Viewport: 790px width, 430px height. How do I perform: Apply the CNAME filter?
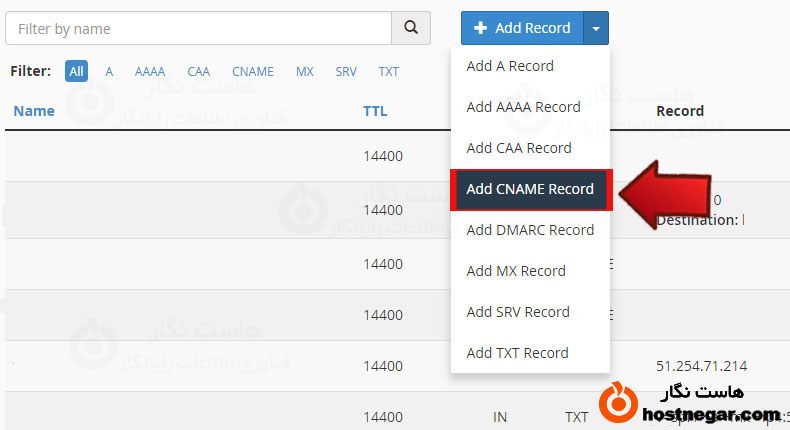coord(252,71)
